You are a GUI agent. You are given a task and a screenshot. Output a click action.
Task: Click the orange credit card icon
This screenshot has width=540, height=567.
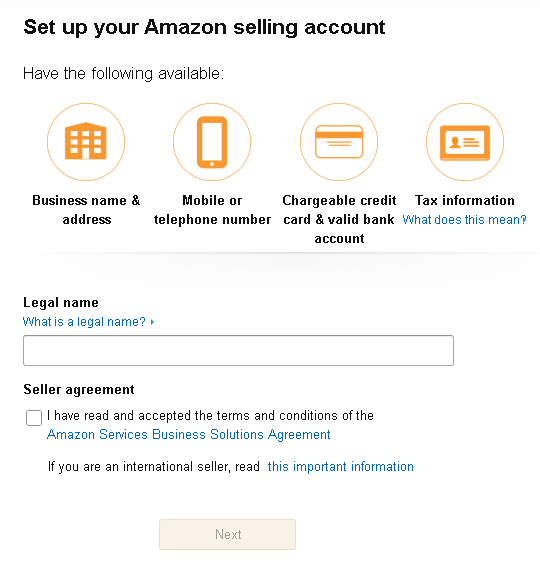coord(339,141)
